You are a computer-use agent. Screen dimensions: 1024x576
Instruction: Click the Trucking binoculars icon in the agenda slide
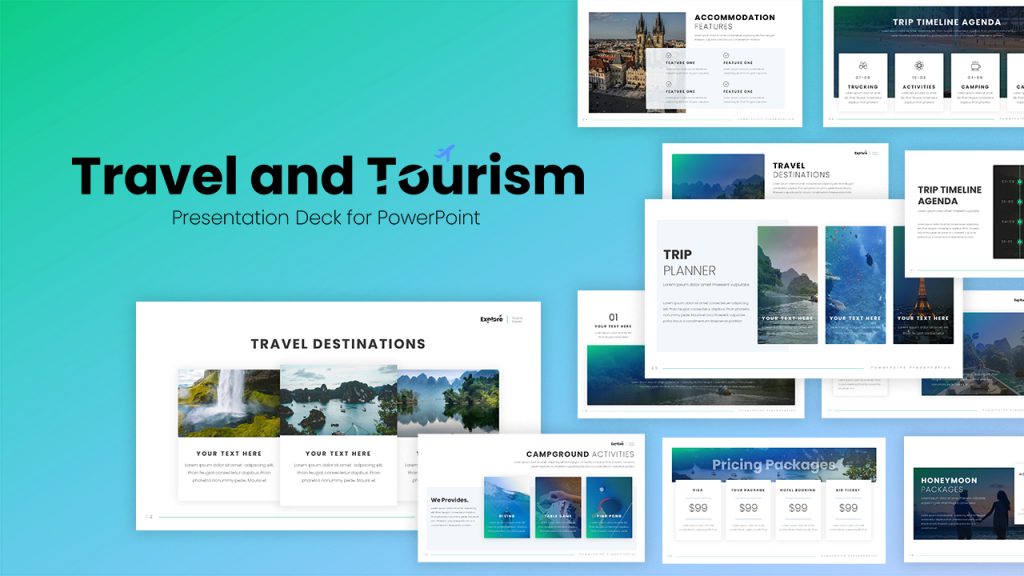click(x=863, y=66)
